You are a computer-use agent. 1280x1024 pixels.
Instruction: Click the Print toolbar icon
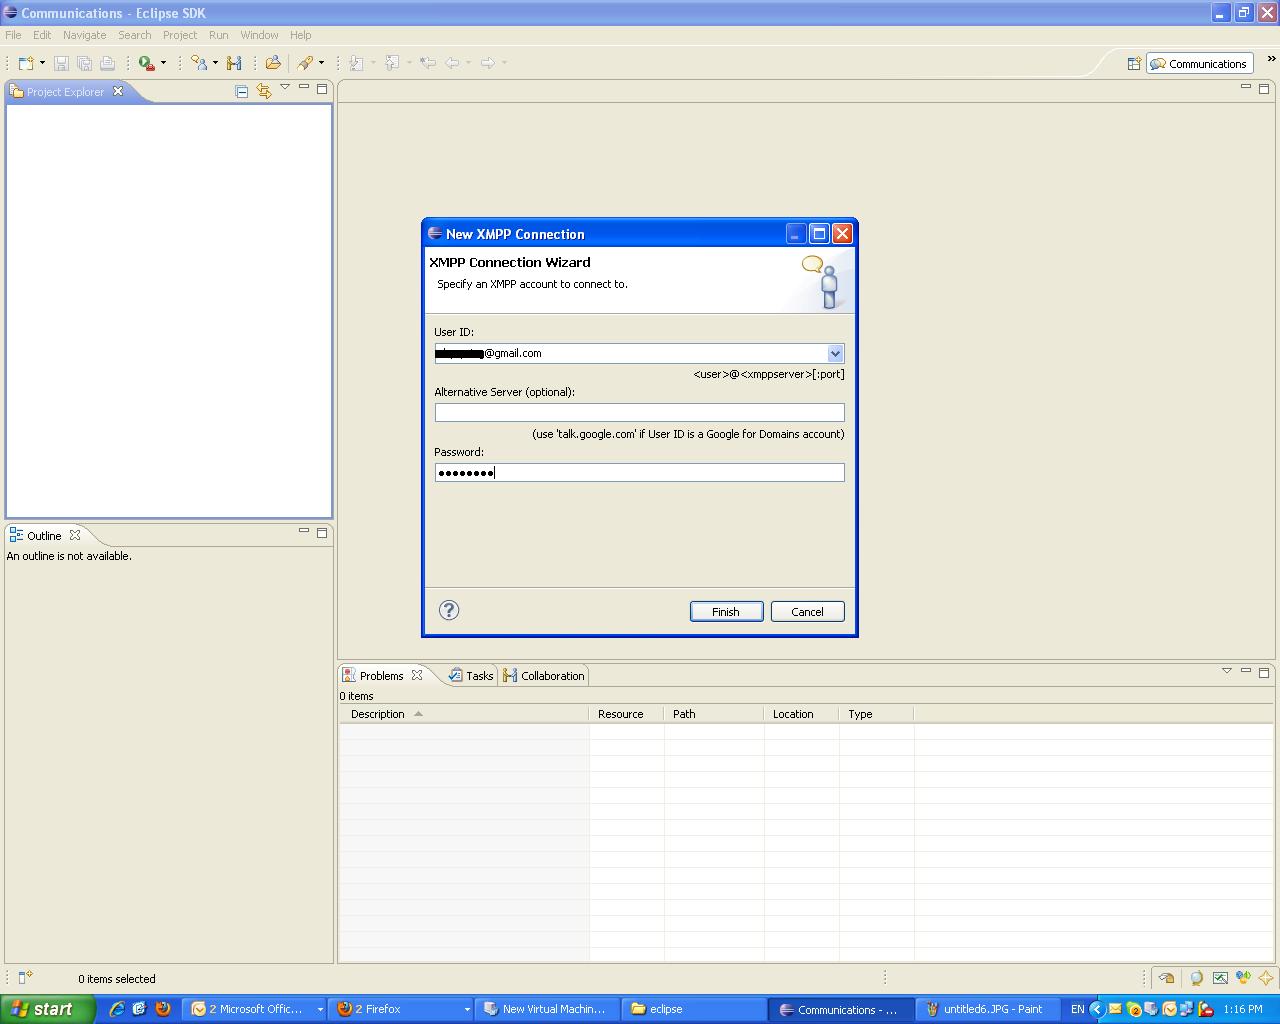(107, 63)
